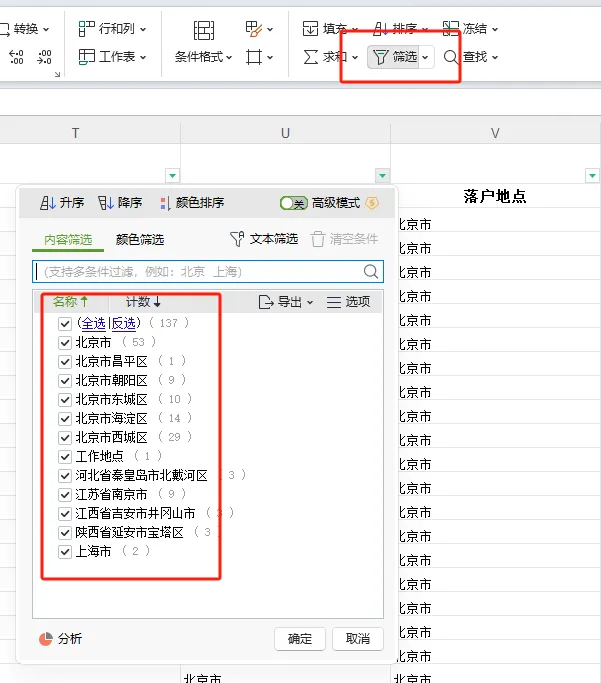Choose color sort (颜色排序)
Viewport: 601px width, 683px height.
click(x=192, y=203)
